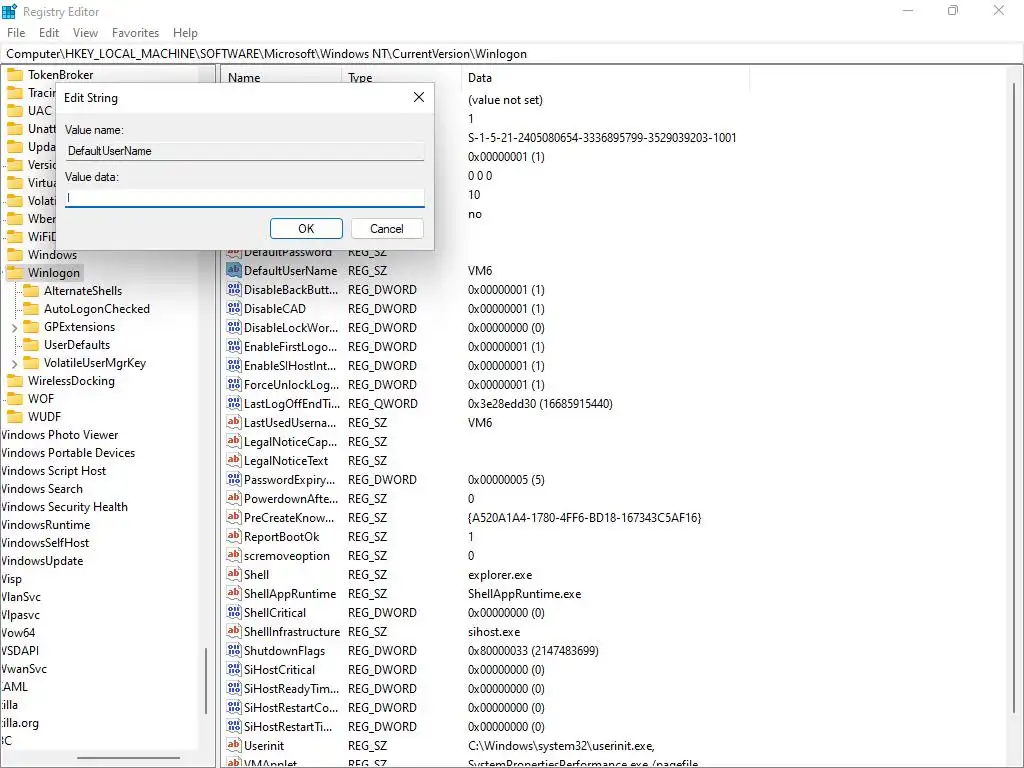Image resolution: width=1024 pixels, height=768 pixels.
Task: Click the DefaultUserName string value icon
Action: (234, 270)
